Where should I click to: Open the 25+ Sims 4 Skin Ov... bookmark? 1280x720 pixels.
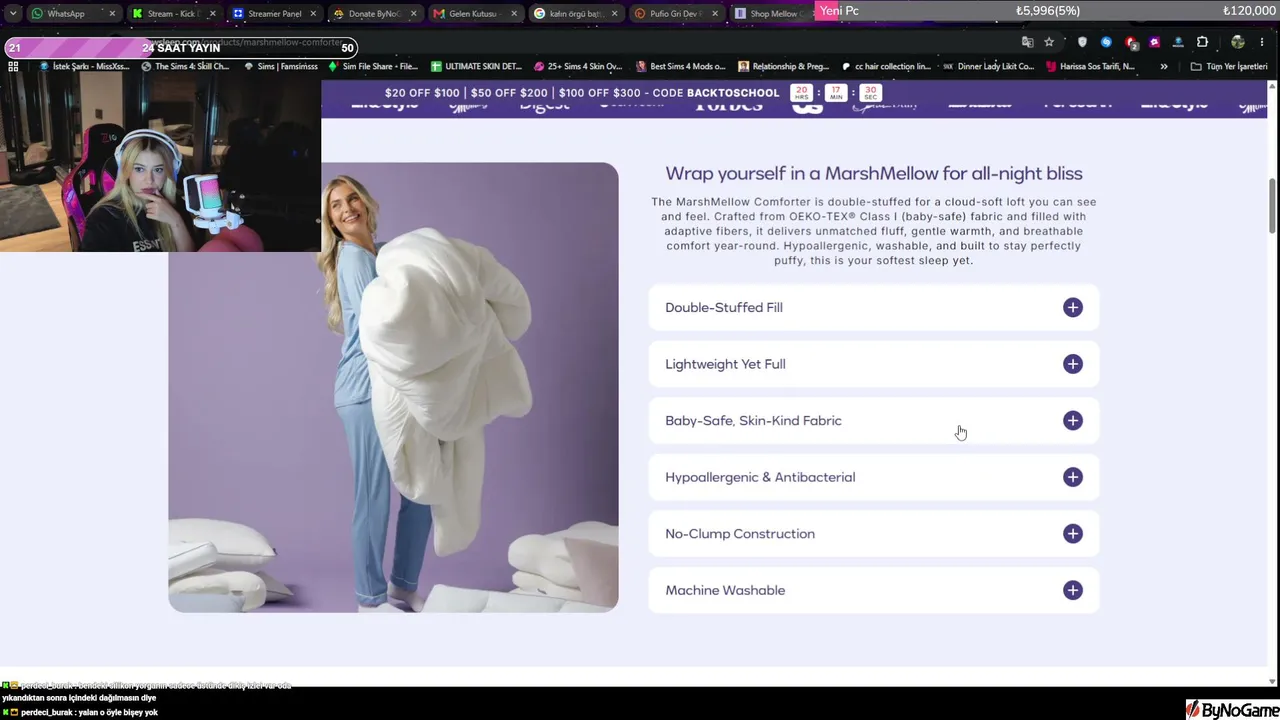[579, 67]
